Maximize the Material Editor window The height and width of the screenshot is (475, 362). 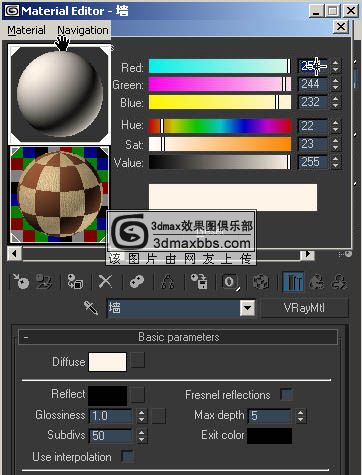(x=333, y=11)
